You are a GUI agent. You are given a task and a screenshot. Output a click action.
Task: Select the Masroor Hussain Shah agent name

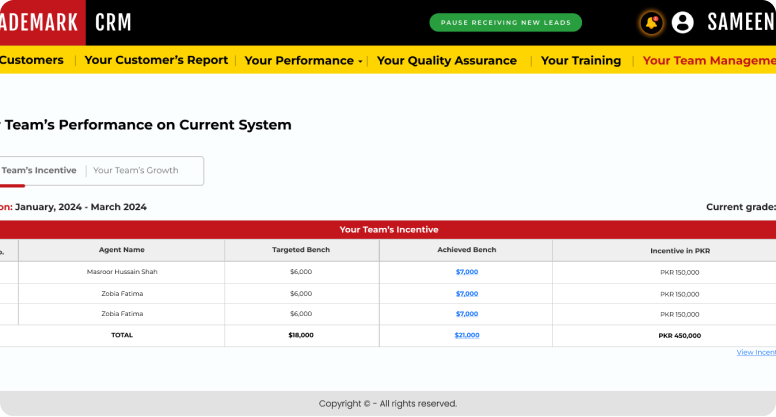click(122, 272)
